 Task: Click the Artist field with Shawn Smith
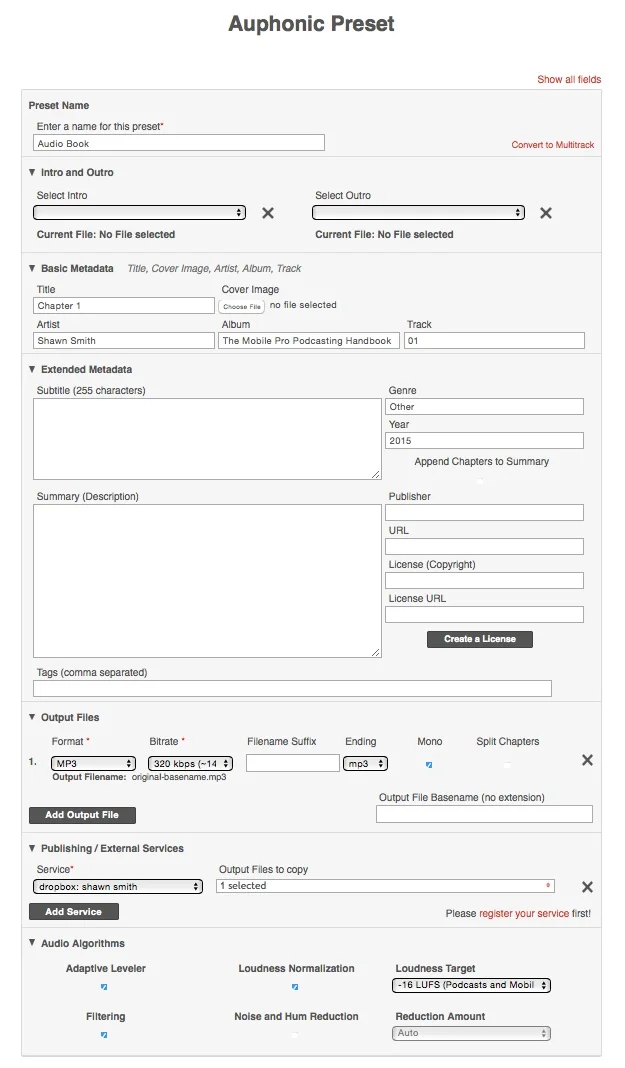pos(124,341)
